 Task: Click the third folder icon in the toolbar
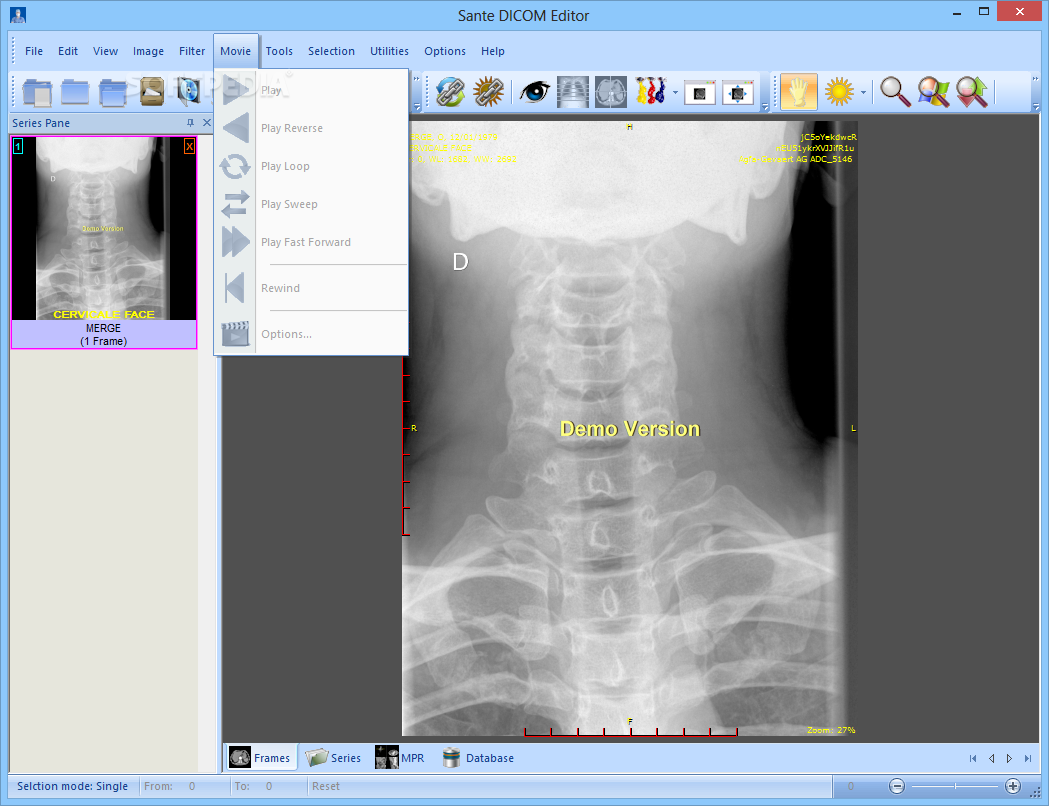[x=113, y=92]
